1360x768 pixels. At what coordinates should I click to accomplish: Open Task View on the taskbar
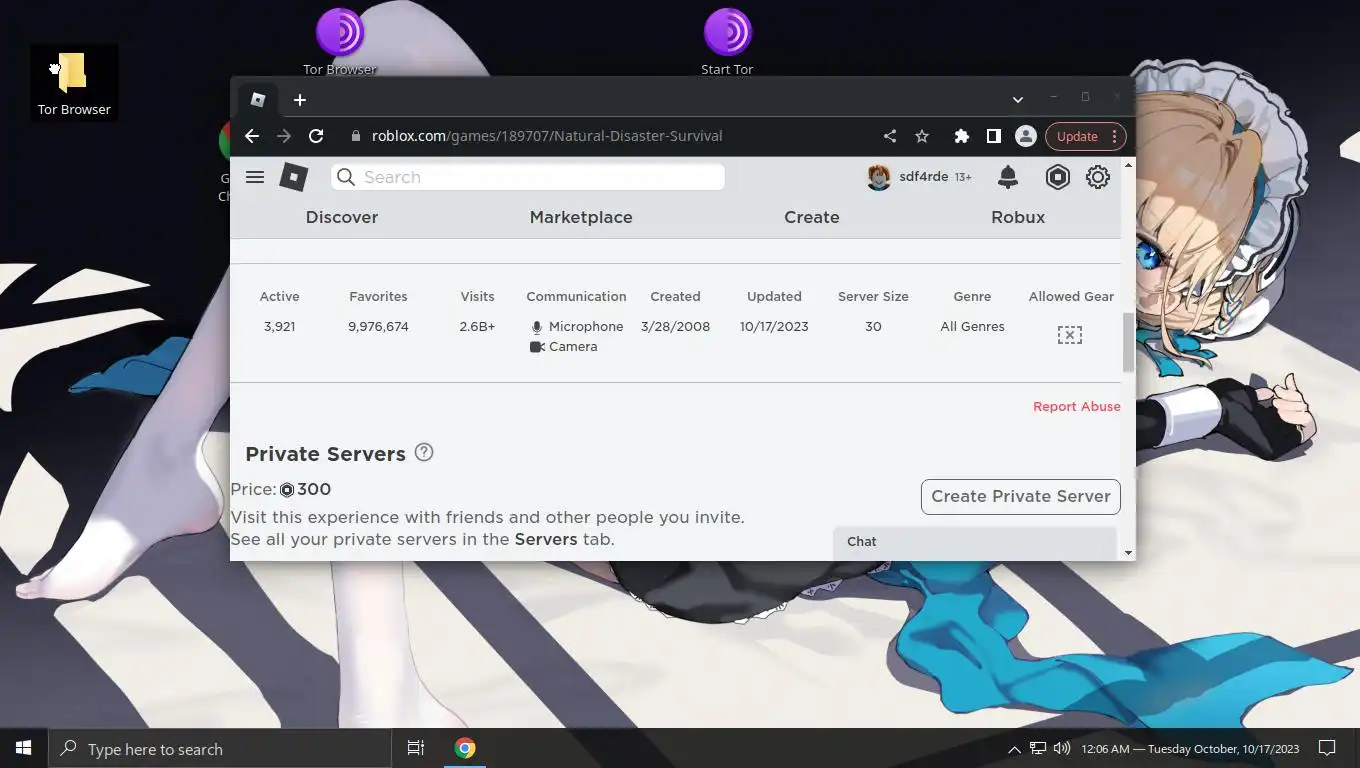click(x=416, y=748)
